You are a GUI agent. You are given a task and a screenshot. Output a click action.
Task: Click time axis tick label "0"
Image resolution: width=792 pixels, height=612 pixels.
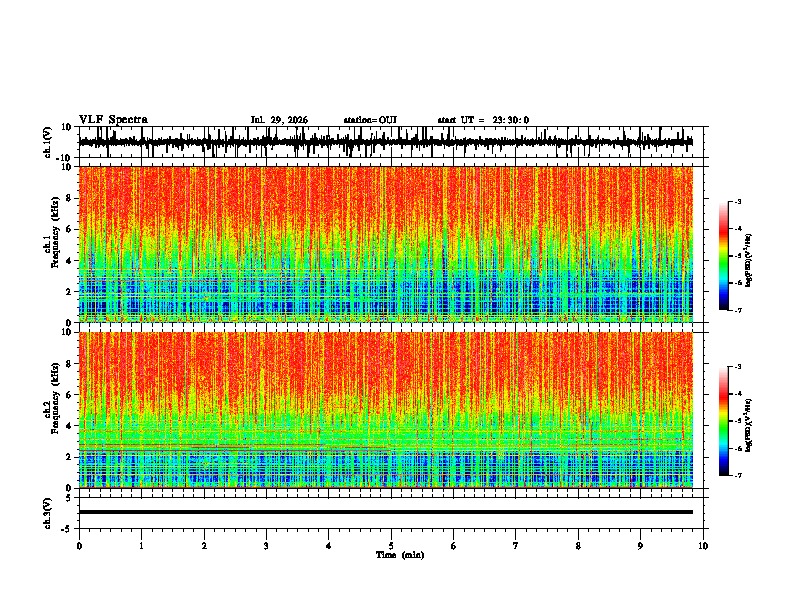pos(79,546)
